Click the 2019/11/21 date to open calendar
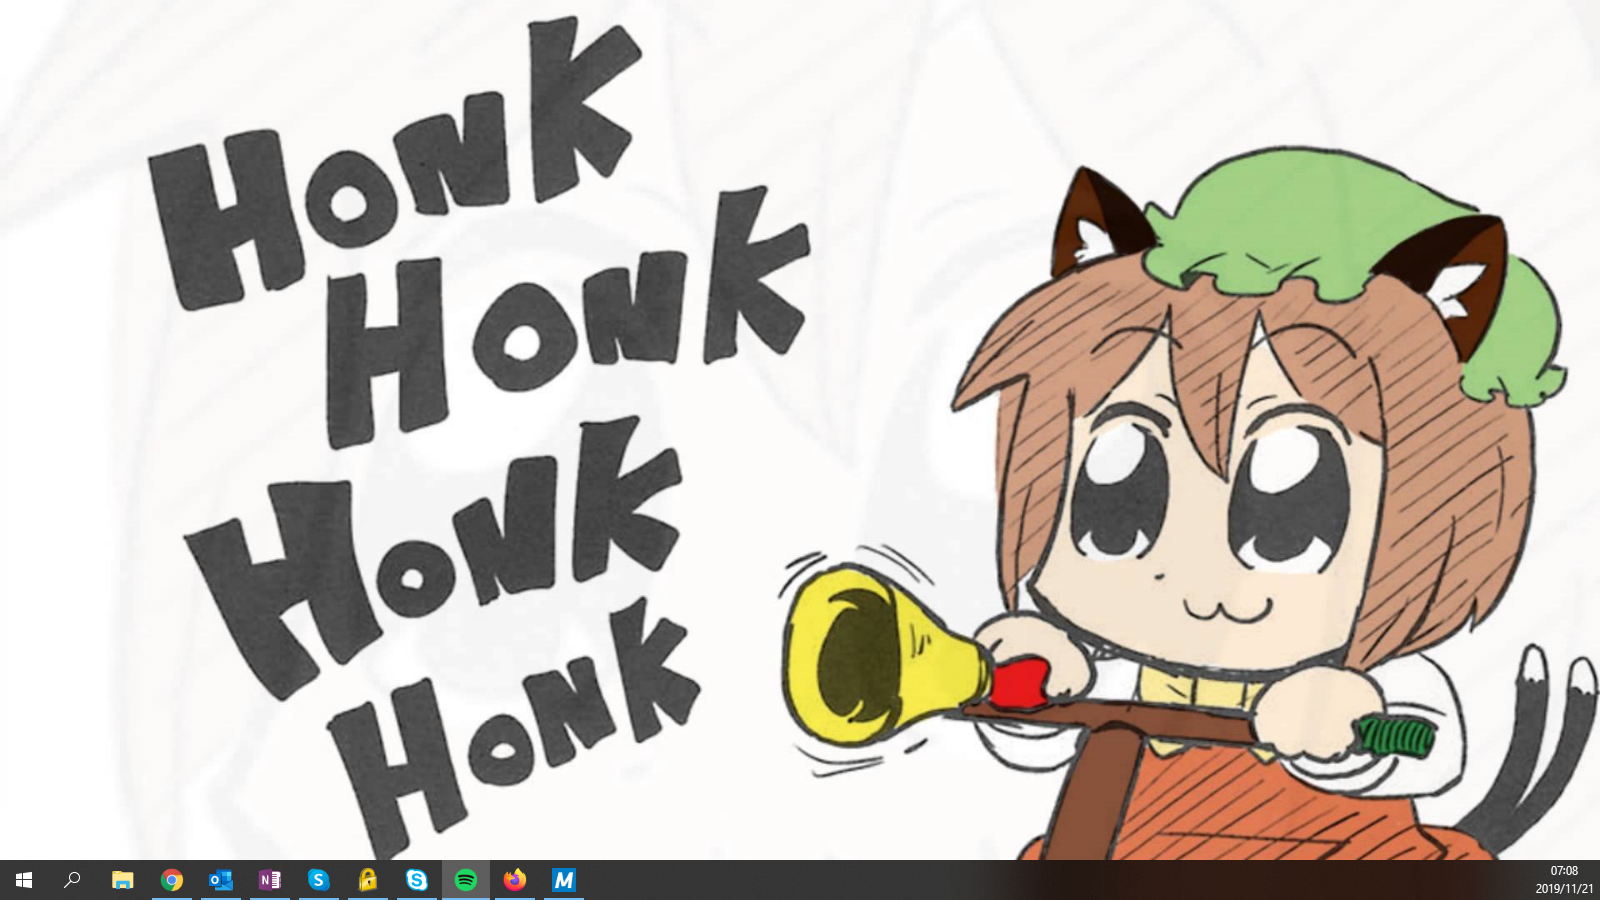 pos(1564,888)
